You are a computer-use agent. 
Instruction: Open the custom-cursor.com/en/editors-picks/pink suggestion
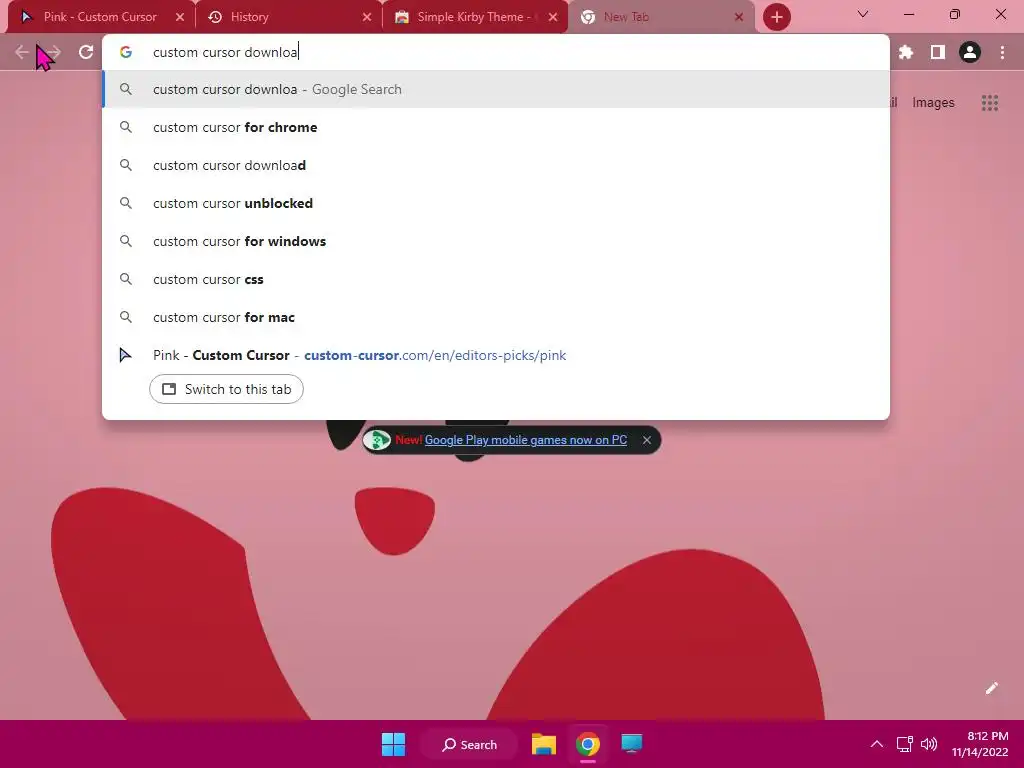496,355
